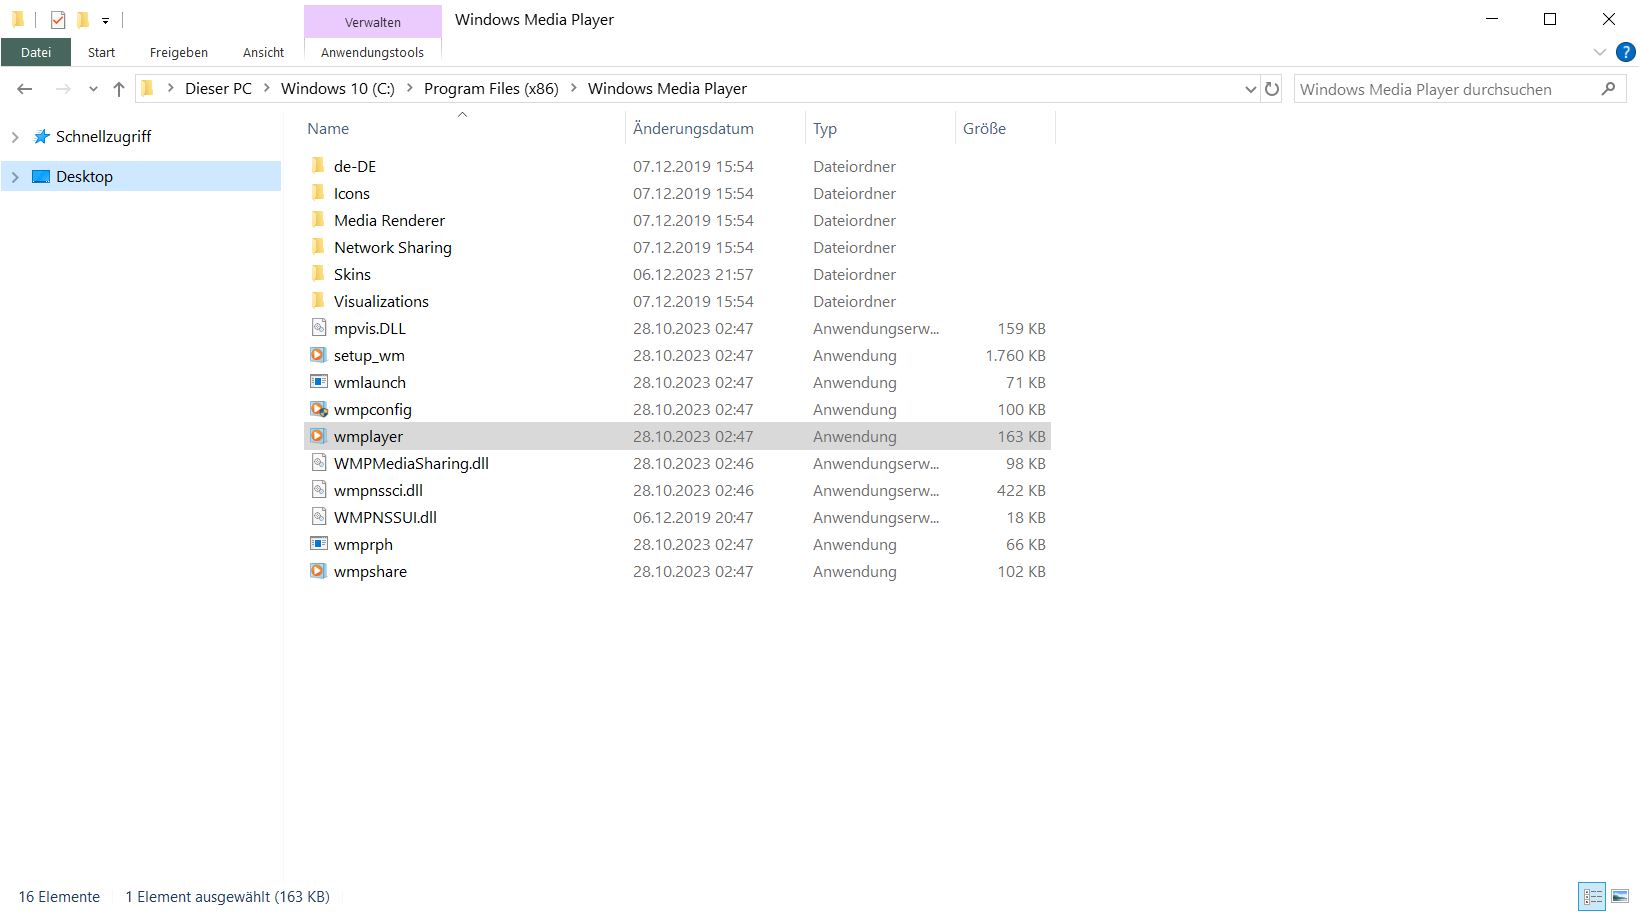Click Properties quick access toolbar icon
The width and height of the screenshot is (1640, 912).
(58, 19)
